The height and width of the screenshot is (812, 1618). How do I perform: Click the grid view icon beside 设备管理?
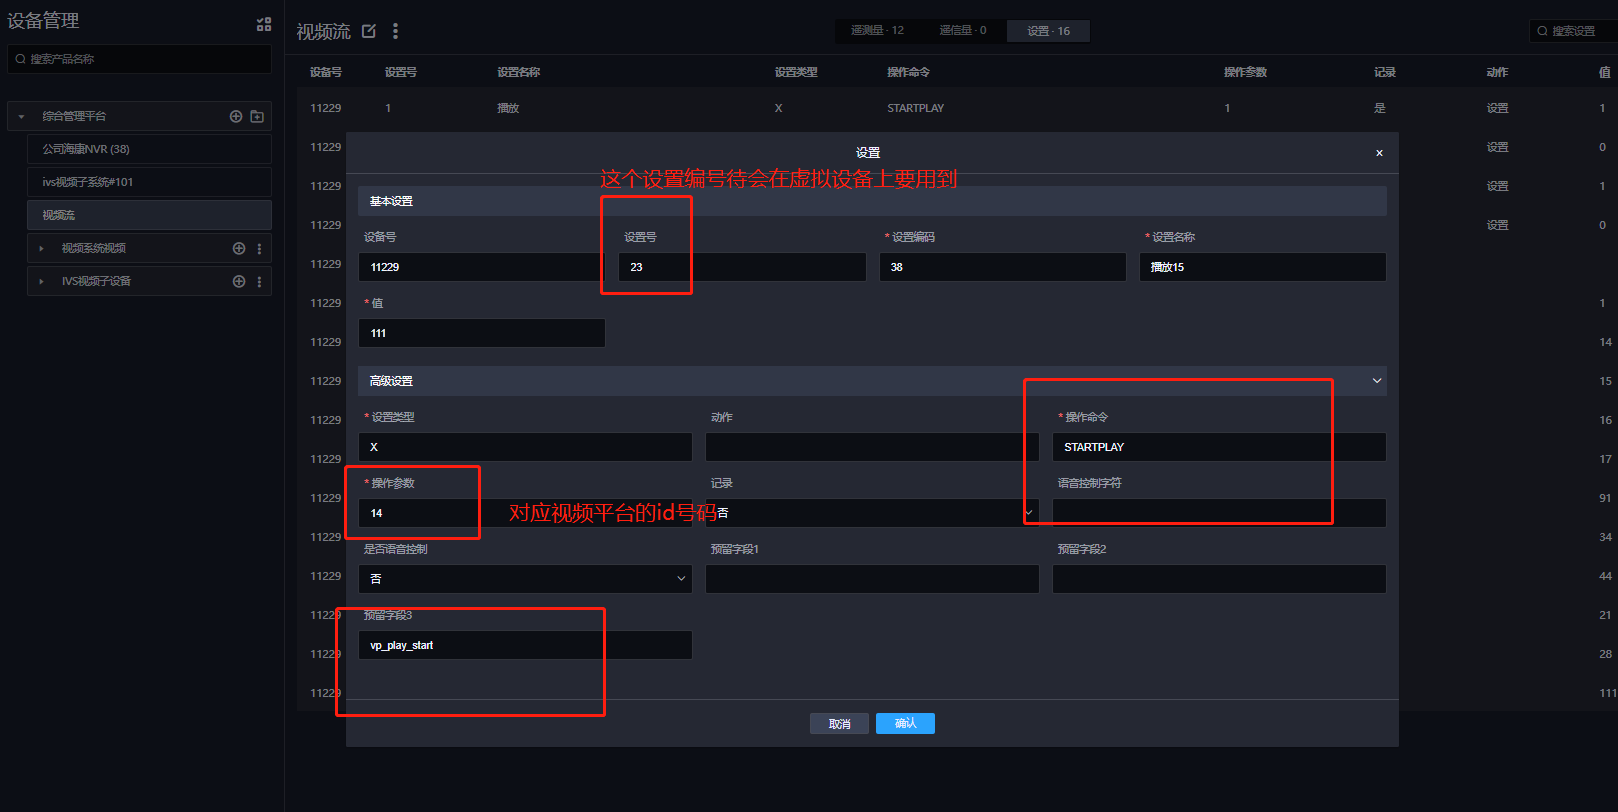coord(264,24)
